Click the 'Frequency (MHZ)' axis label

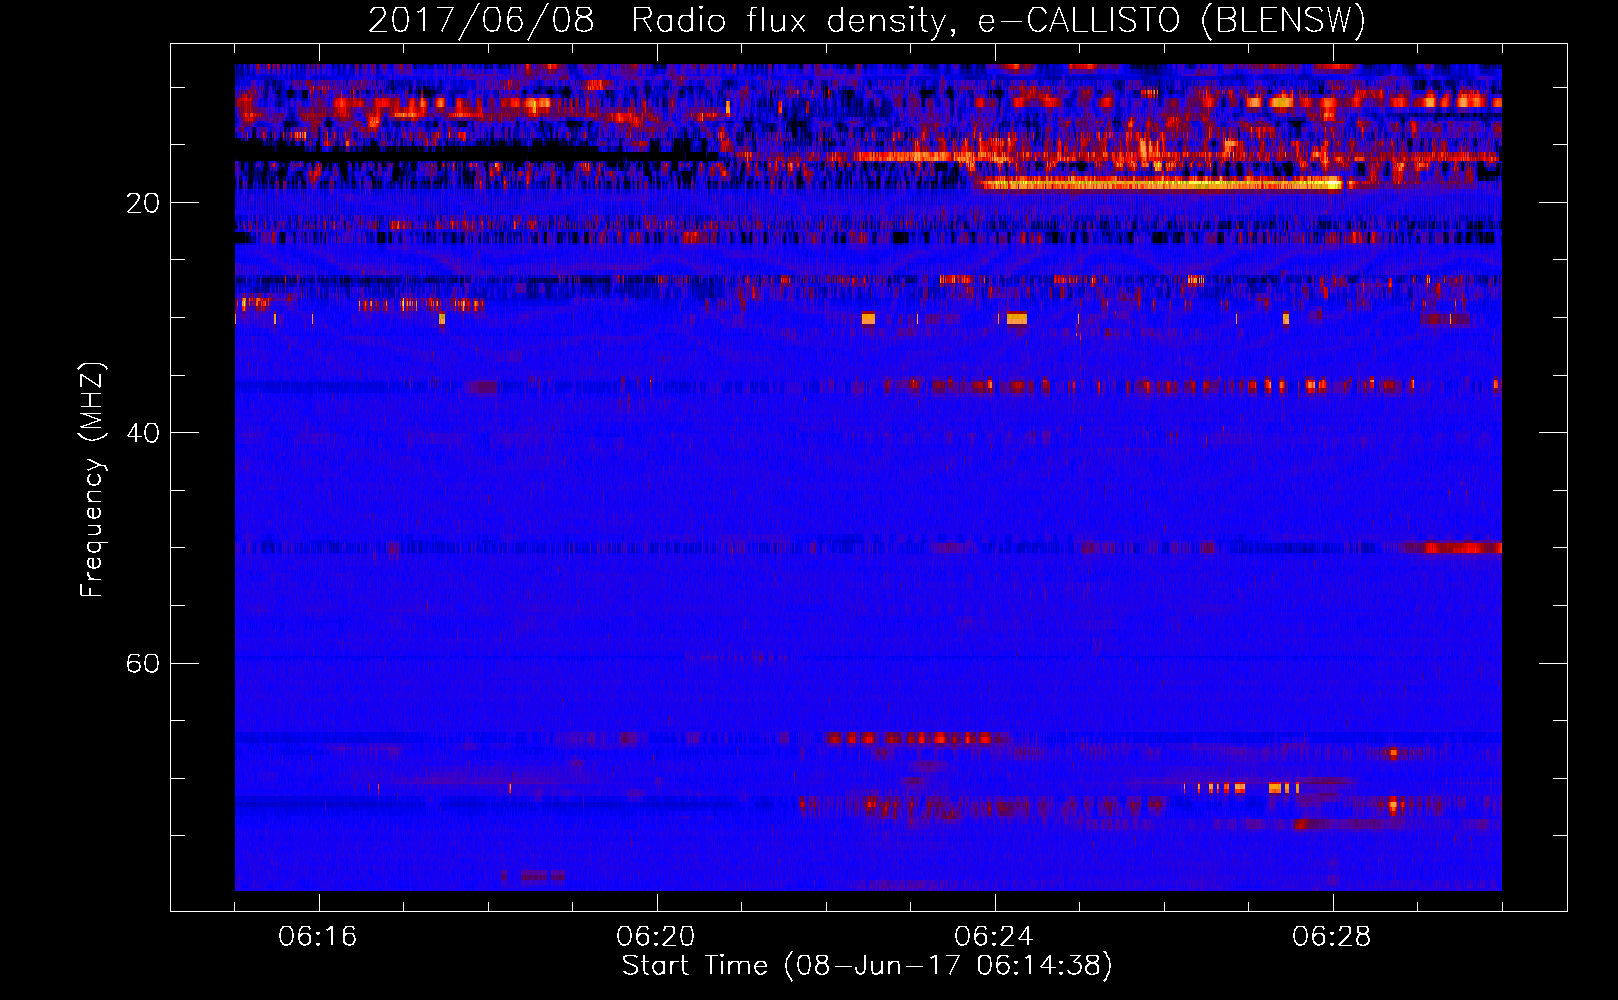91,480
